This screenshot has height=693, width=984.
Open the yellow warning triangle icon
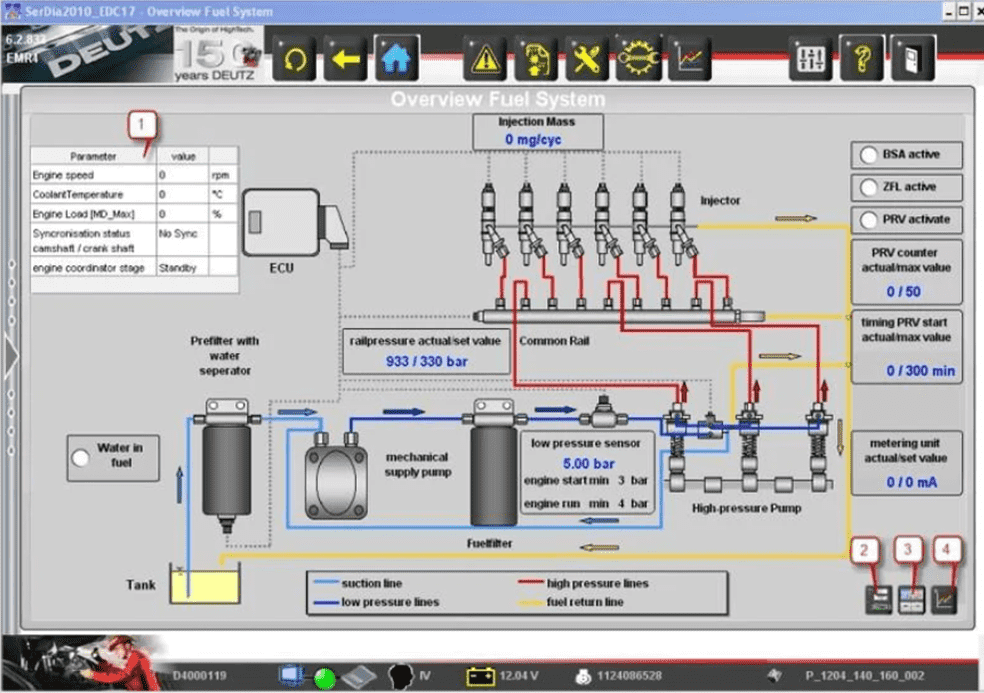484,59
